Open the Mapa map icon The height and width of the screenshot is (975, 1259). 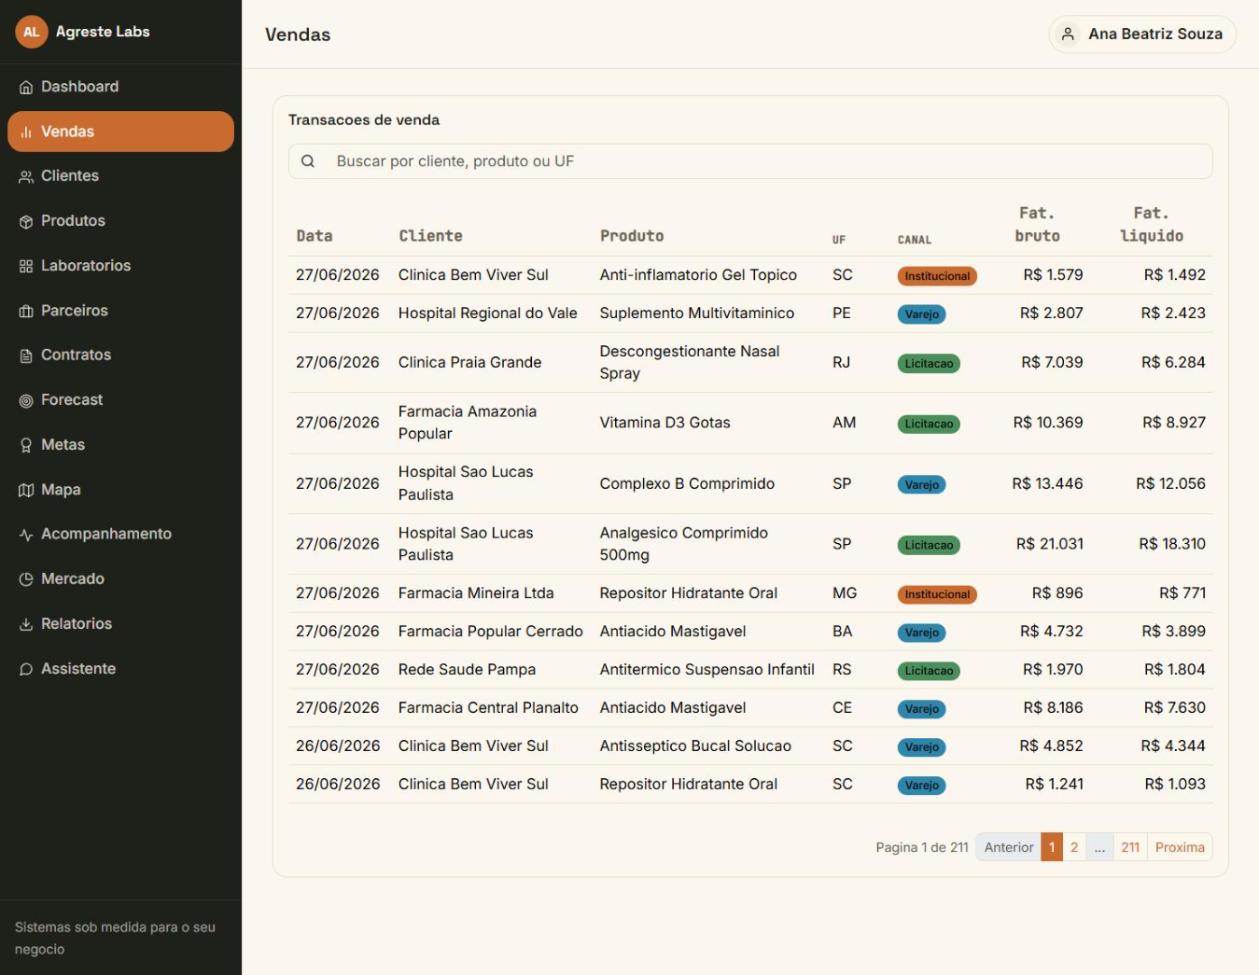[x=26, y=490]
